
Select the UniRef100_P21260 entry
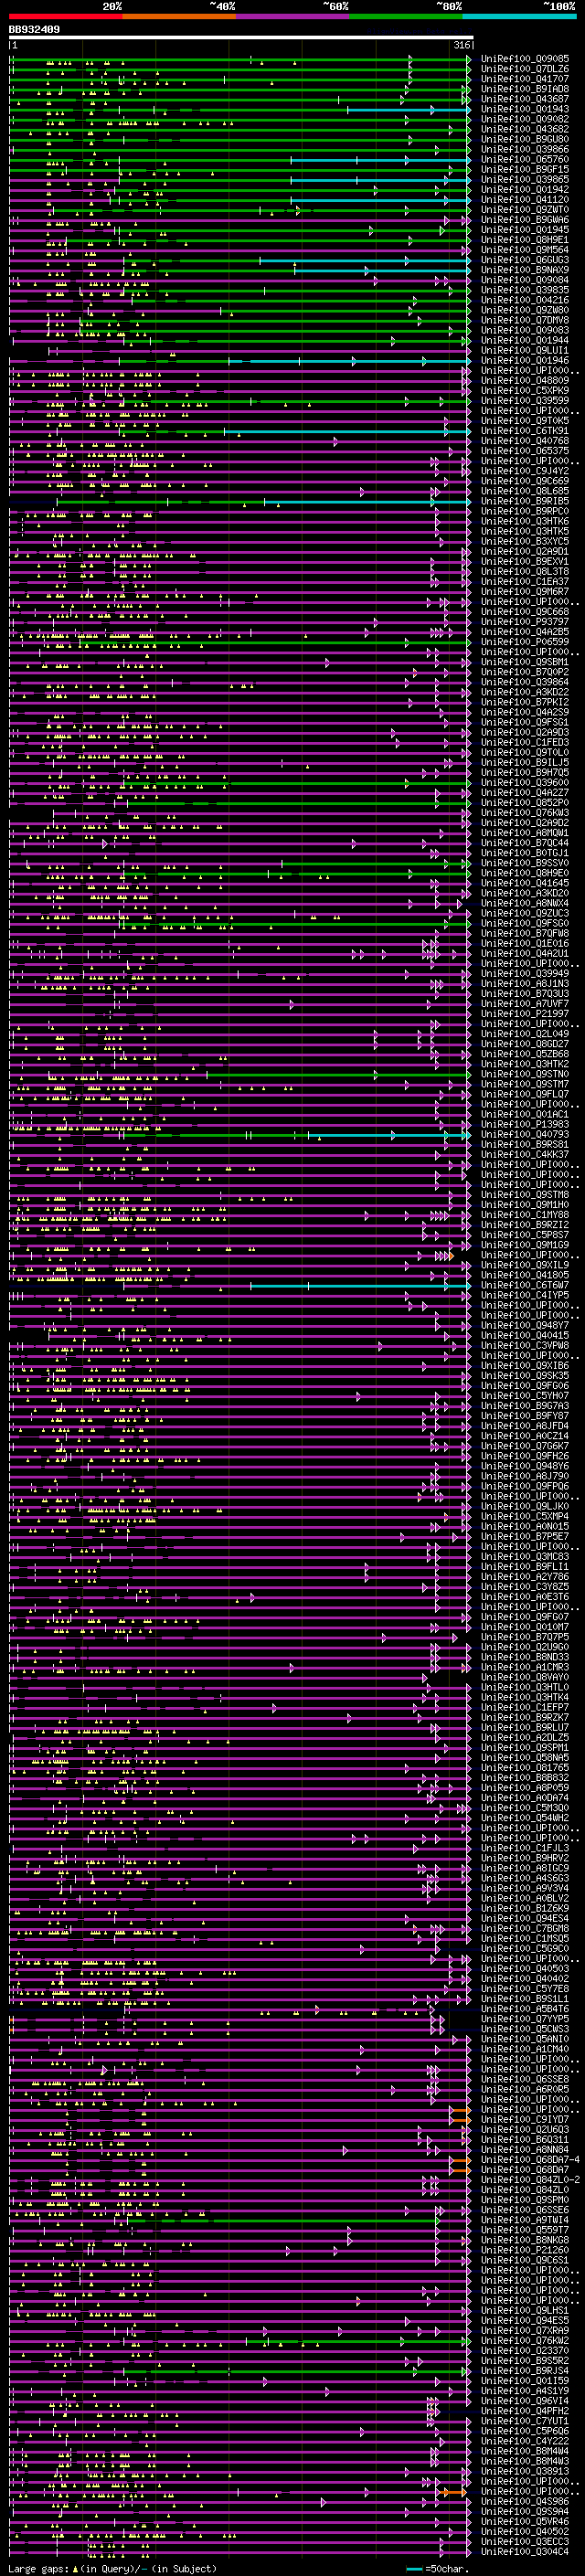tap(524, 2250)
